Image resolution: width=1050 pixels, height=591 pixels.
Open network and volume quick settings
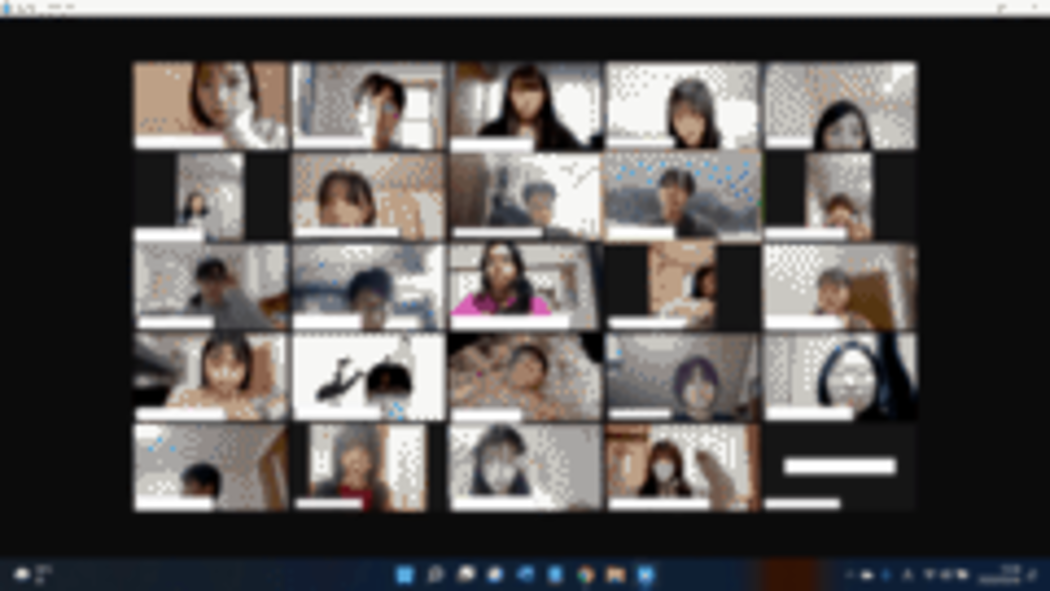coord(945,575)
